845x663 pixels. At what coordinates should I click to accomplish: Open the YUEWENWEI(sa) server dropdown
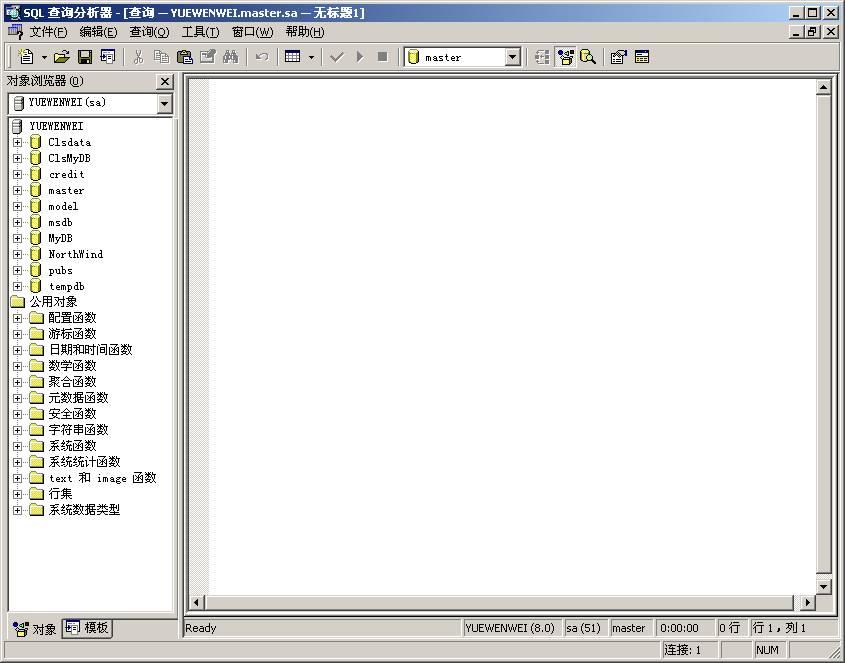pos(165,103)
